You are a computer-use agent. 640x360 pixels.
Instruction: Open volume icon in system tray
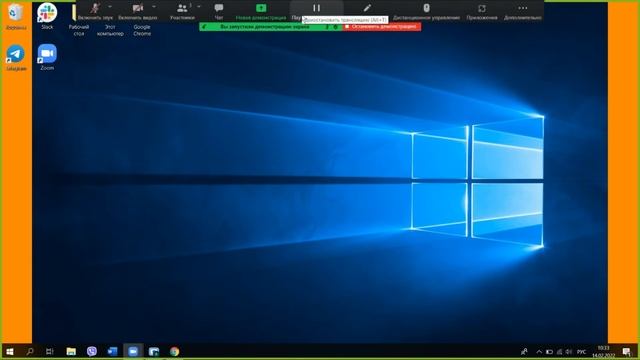pos(569,351)
